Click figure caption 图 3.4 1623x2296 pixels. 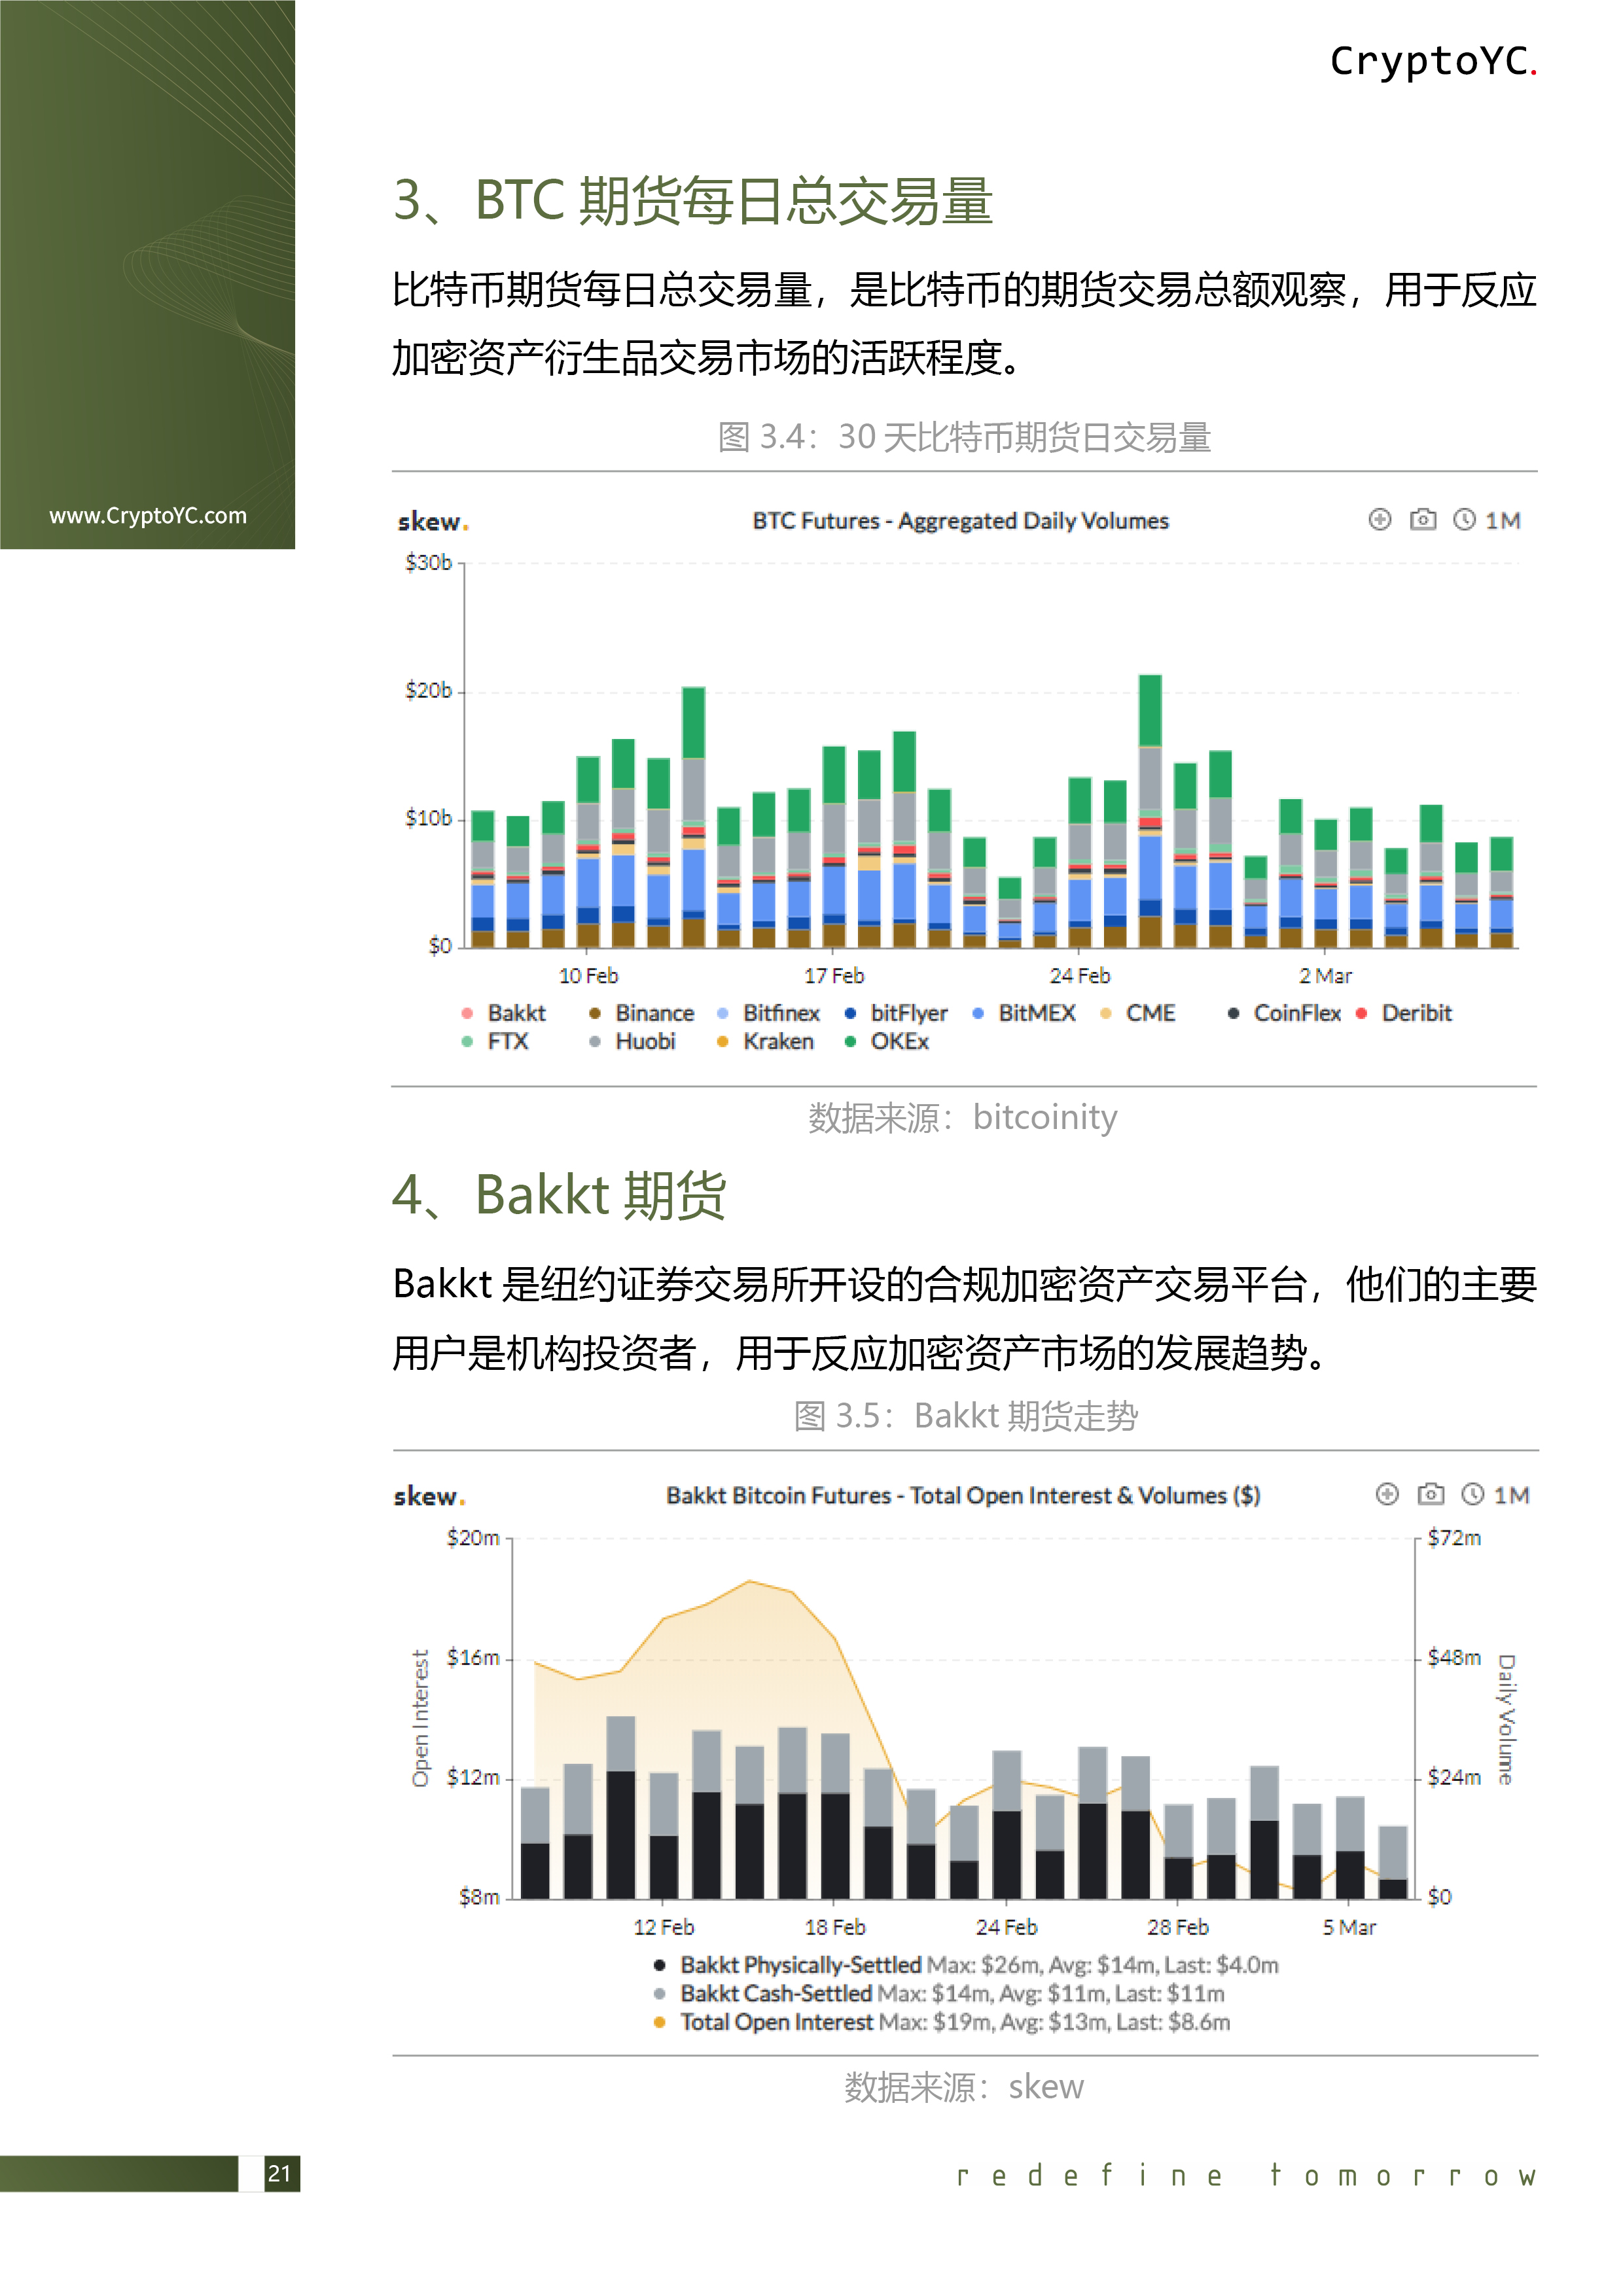pos(964,437)
